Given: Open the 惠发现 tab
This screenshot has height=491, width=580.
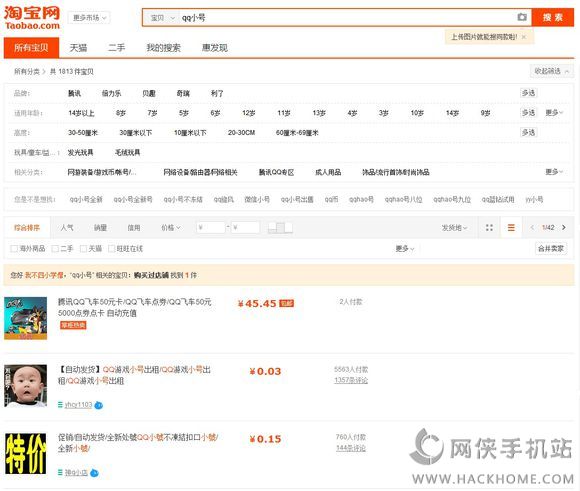Looking at the screenshot, I should [215, 48].
